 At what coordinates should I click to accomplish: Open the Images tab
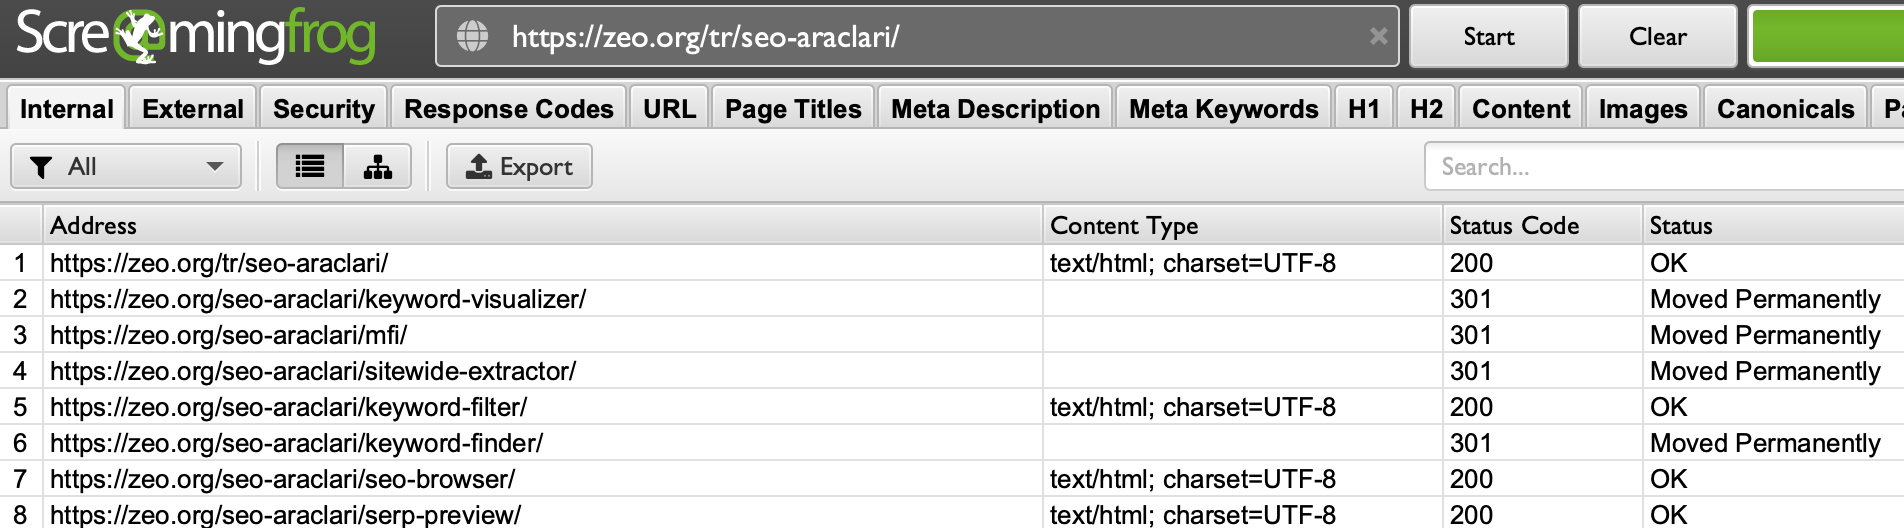pyautogui.click(x=1643, y=108)
